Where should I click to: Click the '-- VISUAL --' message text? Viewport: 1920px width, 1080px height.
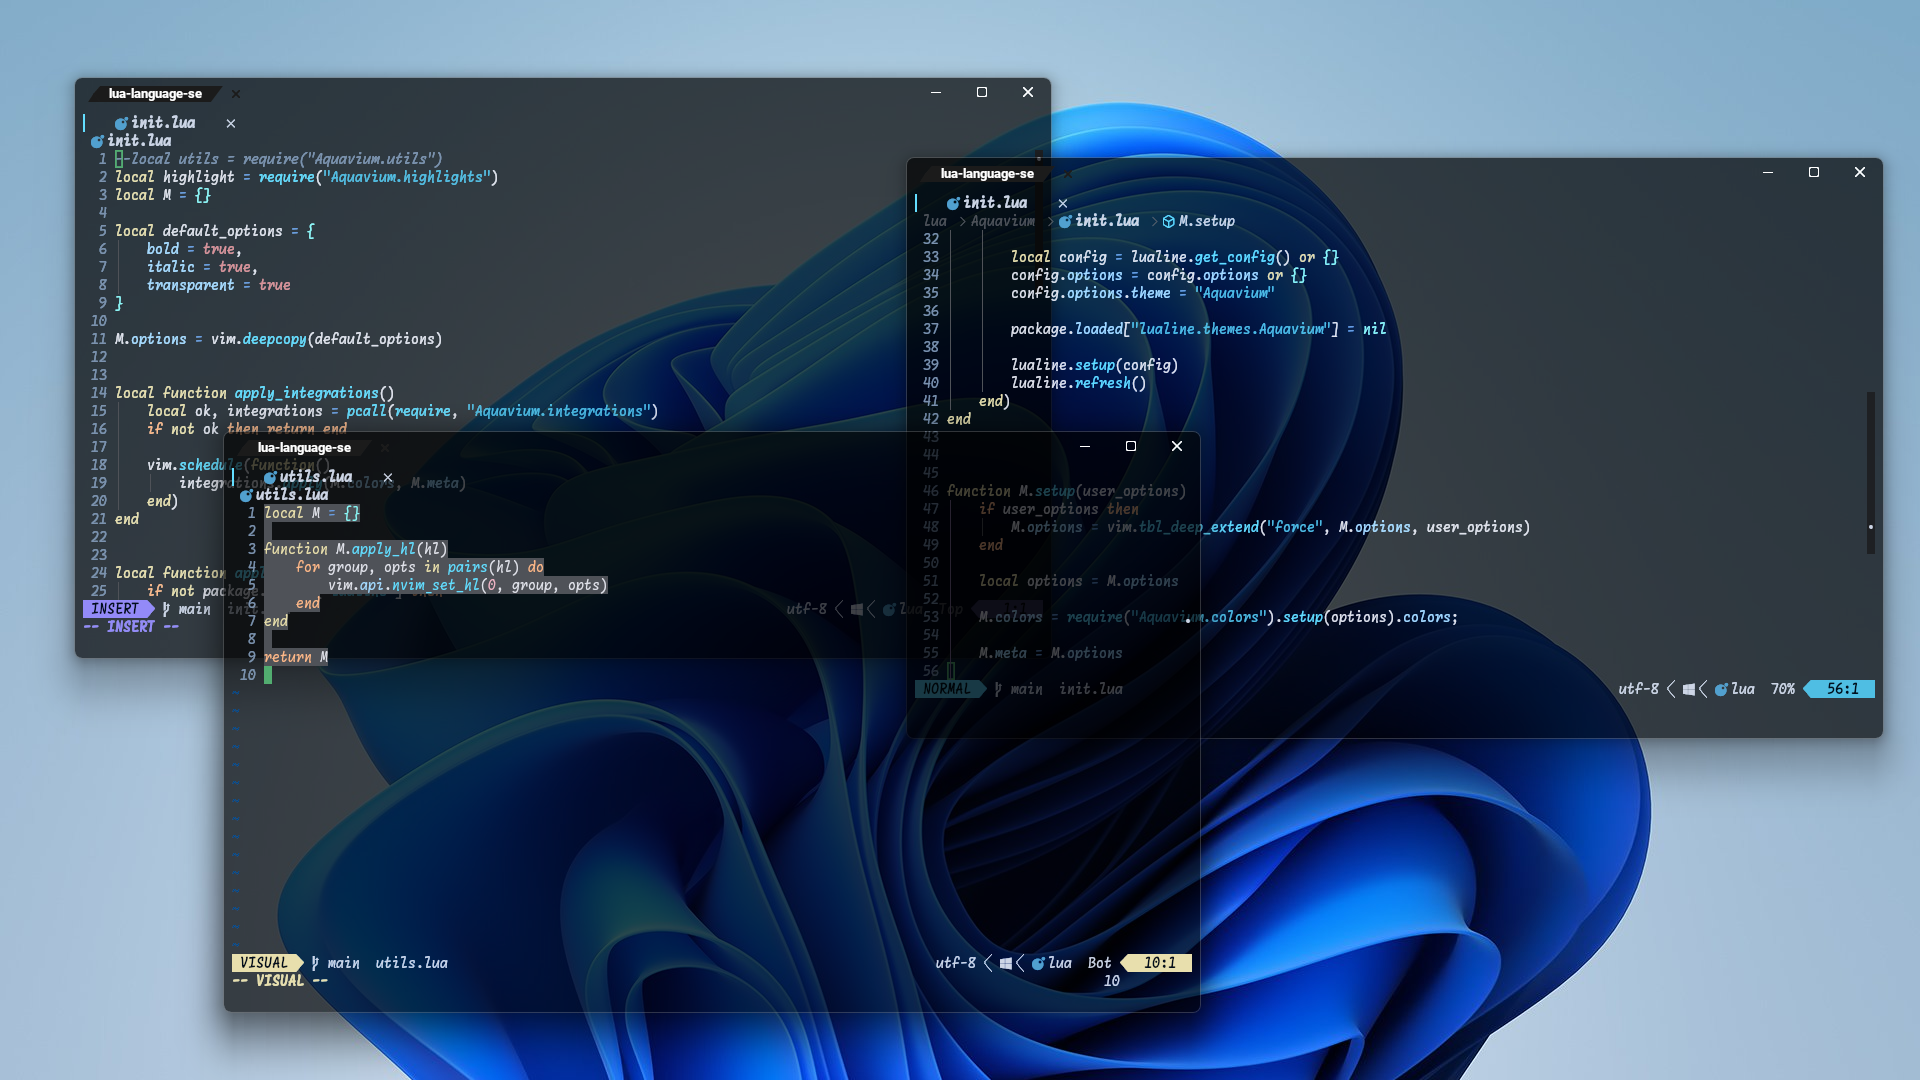coord(280,981)
